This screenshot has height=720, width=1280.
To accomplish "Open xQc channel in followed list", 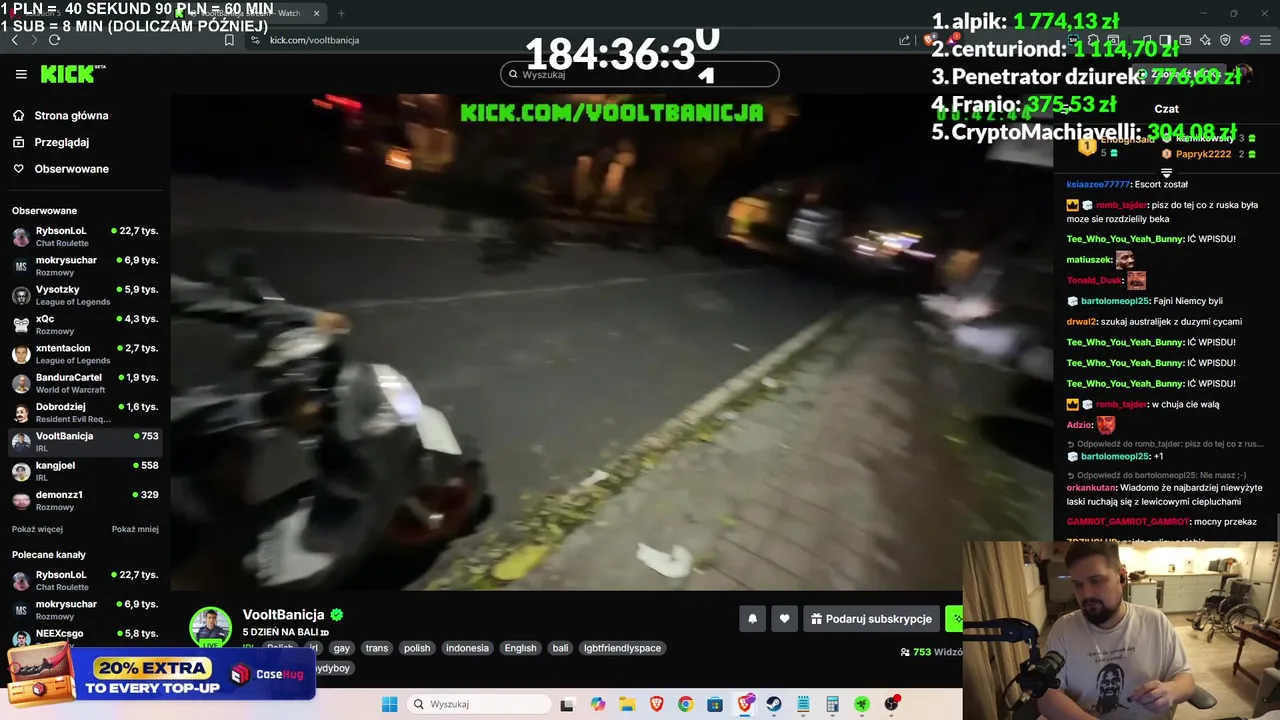I will pos(85,324).
